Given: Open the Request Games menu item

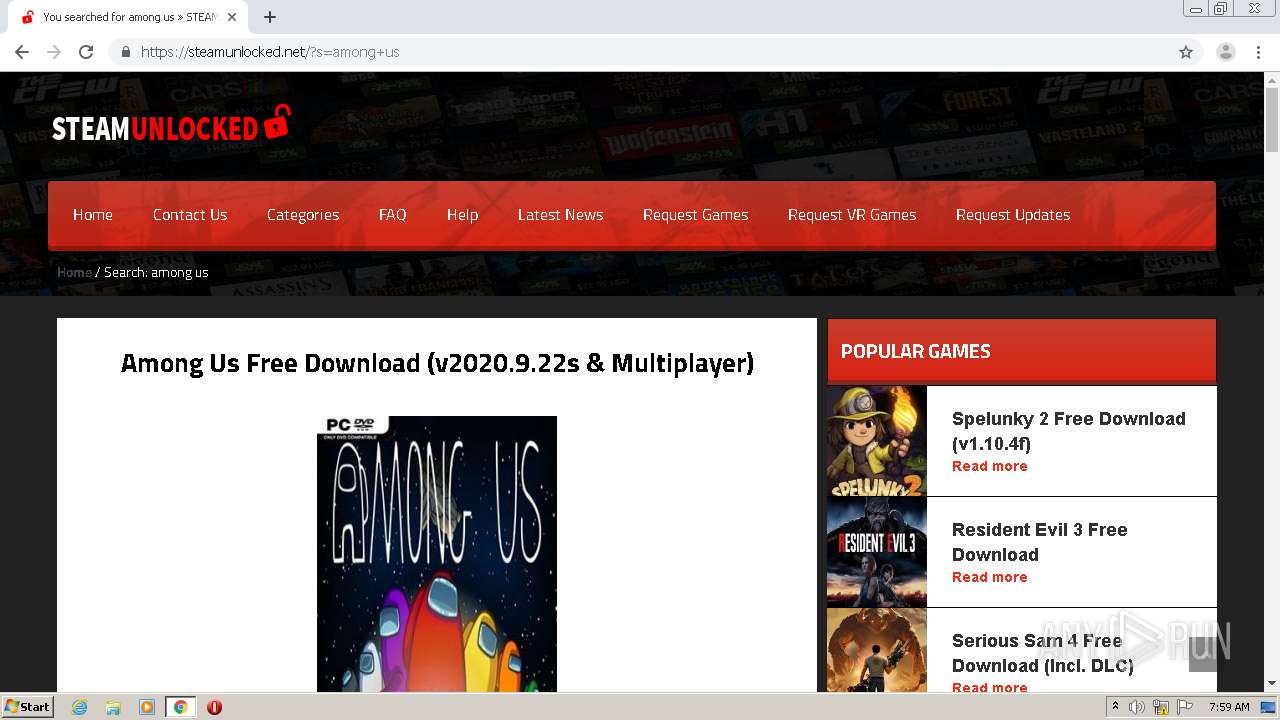Looking at the screenshot, I should pyautogui.click(x=695, y=215).
